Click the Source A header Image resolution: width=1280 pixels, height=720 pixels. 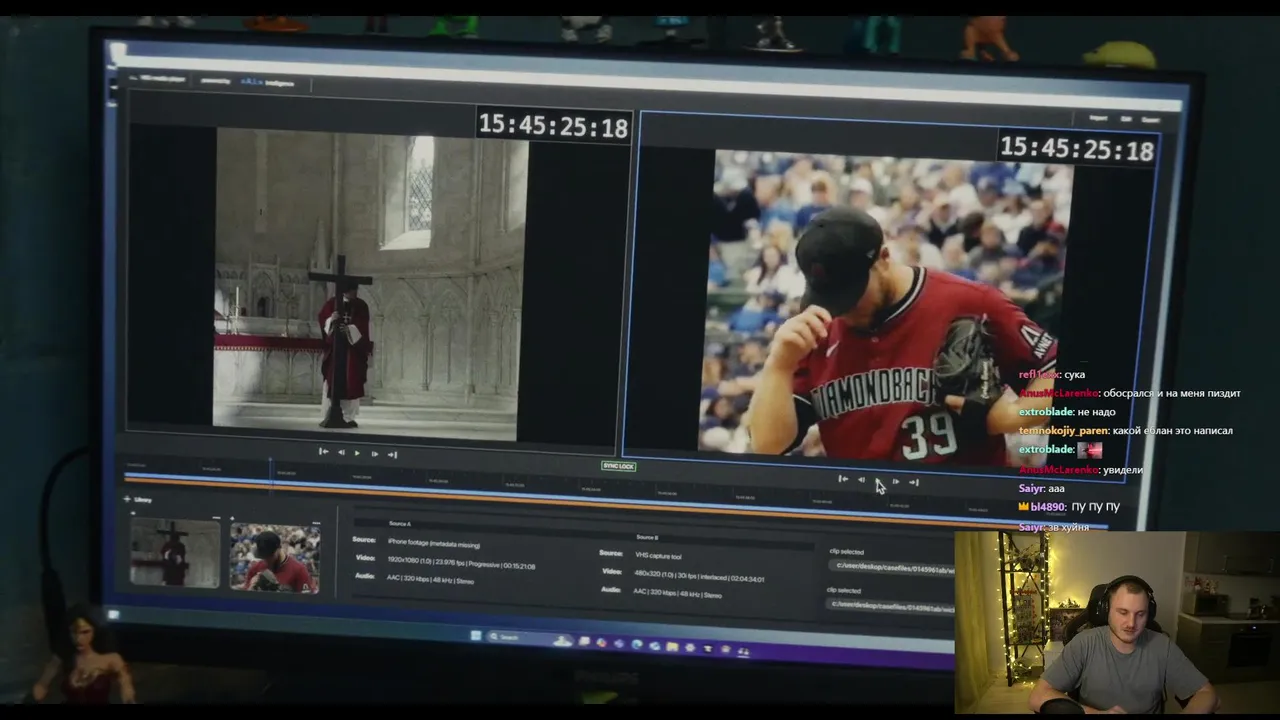point(400,523)
